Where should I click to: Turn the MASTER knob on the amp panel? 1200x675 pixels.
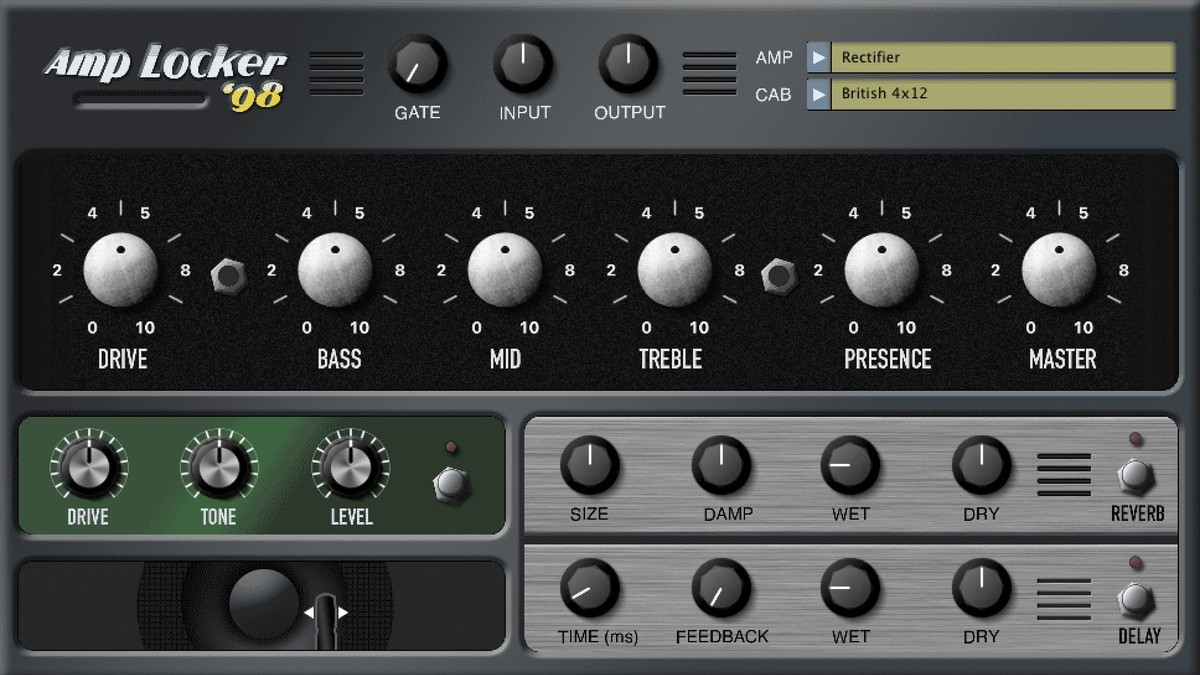pos(1060,270)
